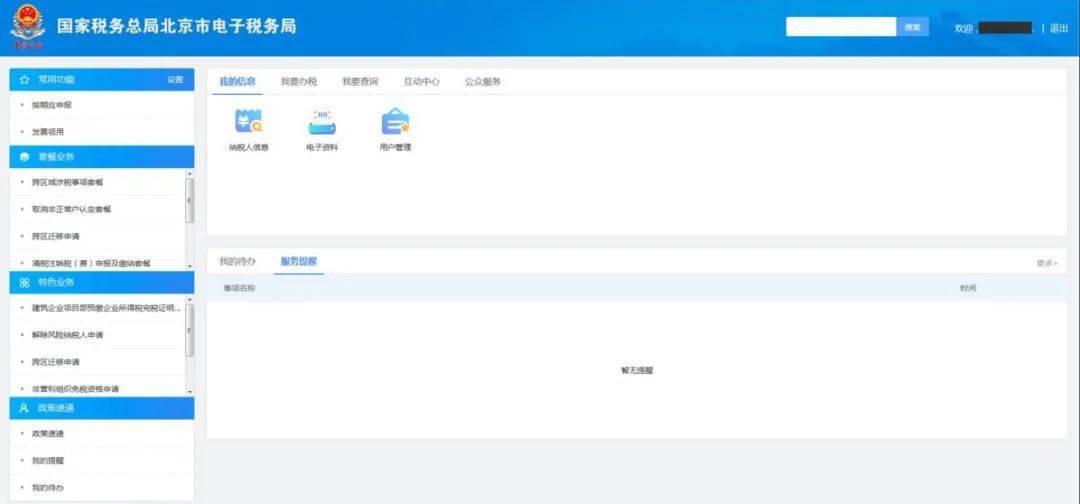
Task: Open 按期应申报 in the sidebar
Action: [102, 105]
